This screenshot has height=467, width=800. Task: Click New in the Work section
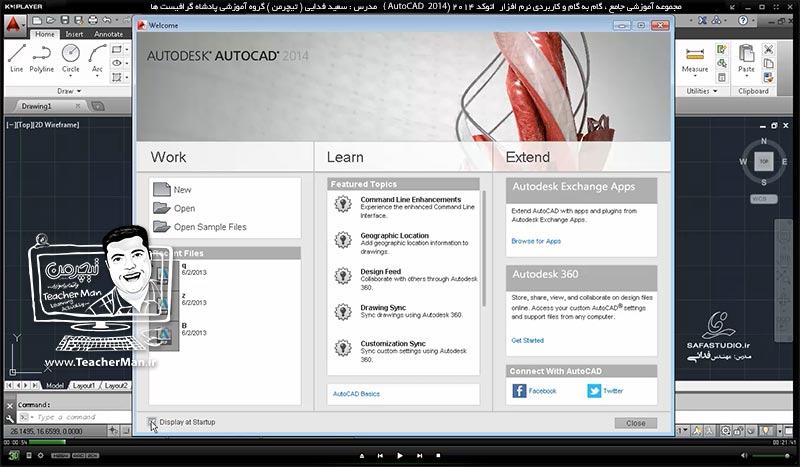(x=172, y=189)
